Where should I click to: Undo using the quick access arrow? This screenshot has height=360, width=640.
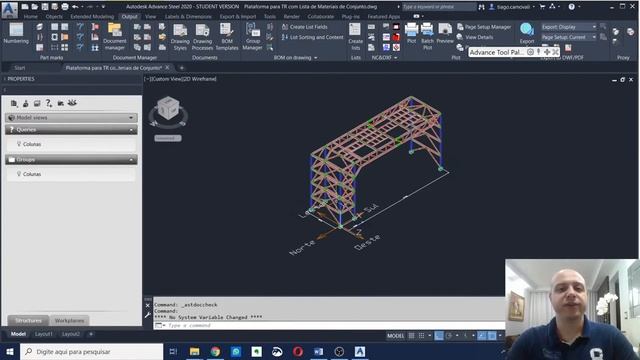coord(75,7)
